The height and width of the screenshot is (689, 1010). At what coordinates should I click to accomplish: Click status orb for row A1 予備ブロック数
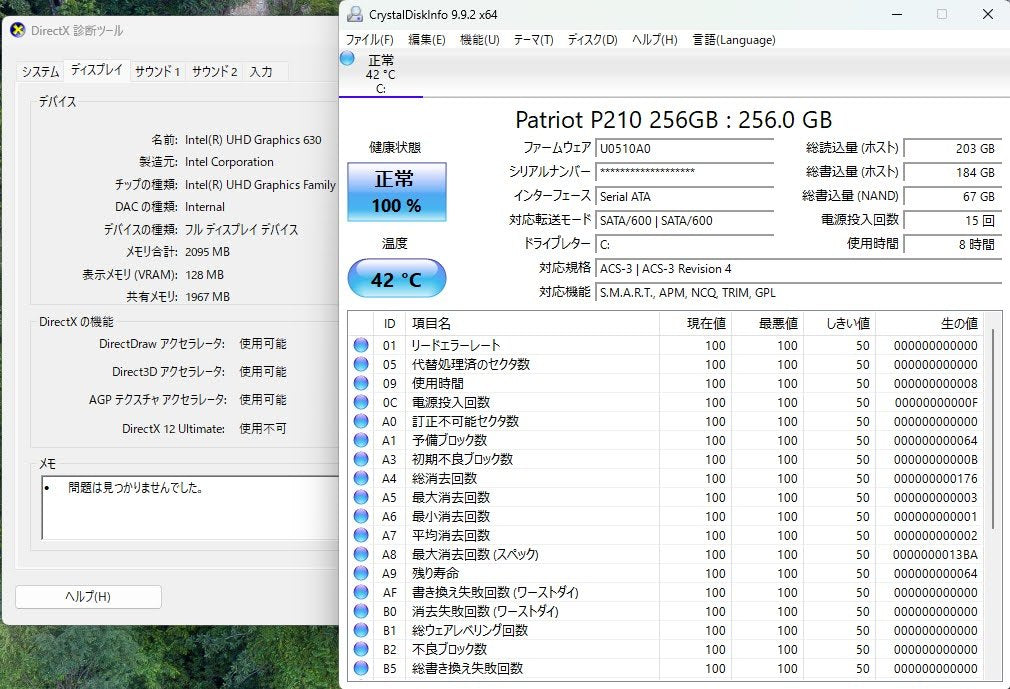(361, 440)
